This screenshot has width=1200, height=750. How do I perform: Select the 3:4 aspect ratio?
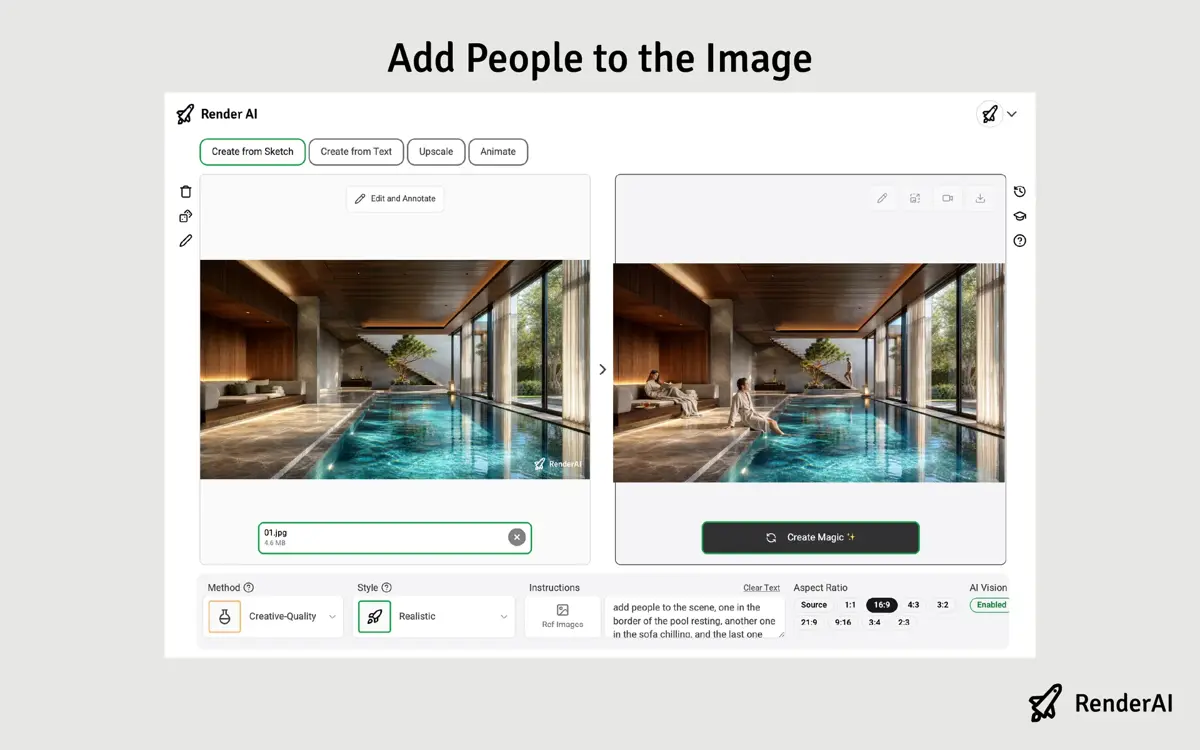click(875, 622)
